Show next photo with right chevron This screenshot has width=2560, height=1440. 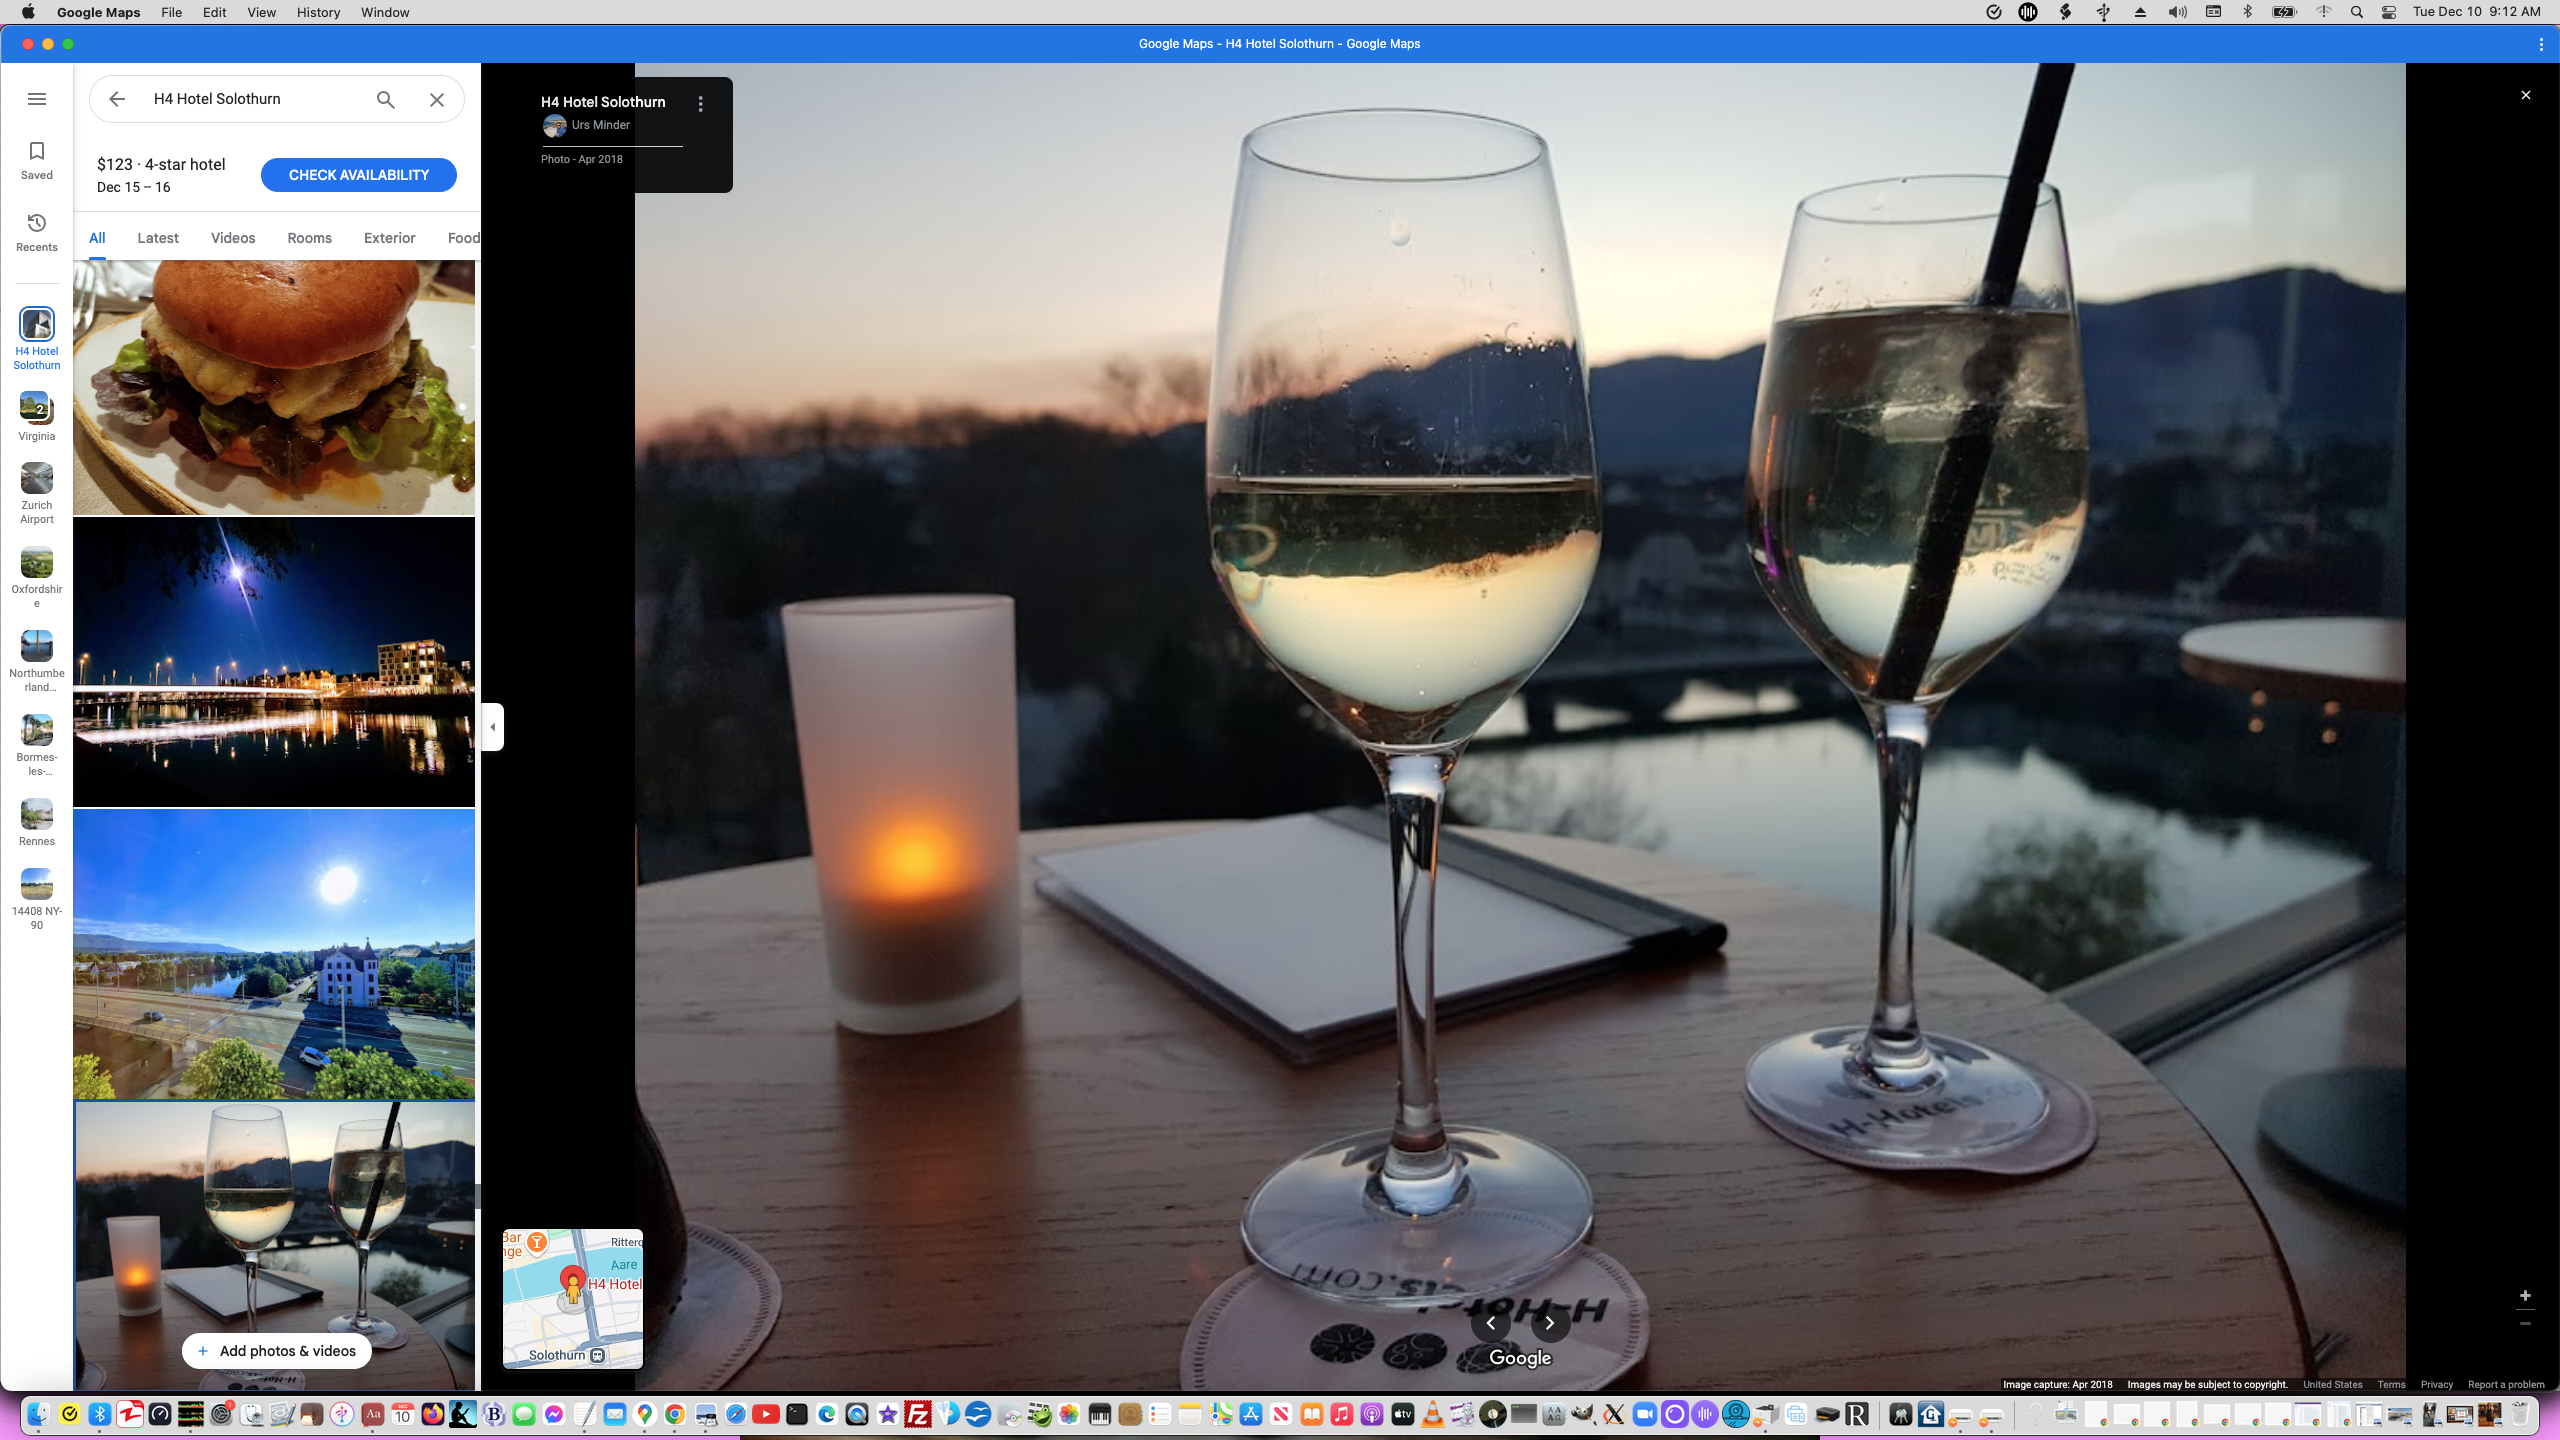(1550, 1323)
